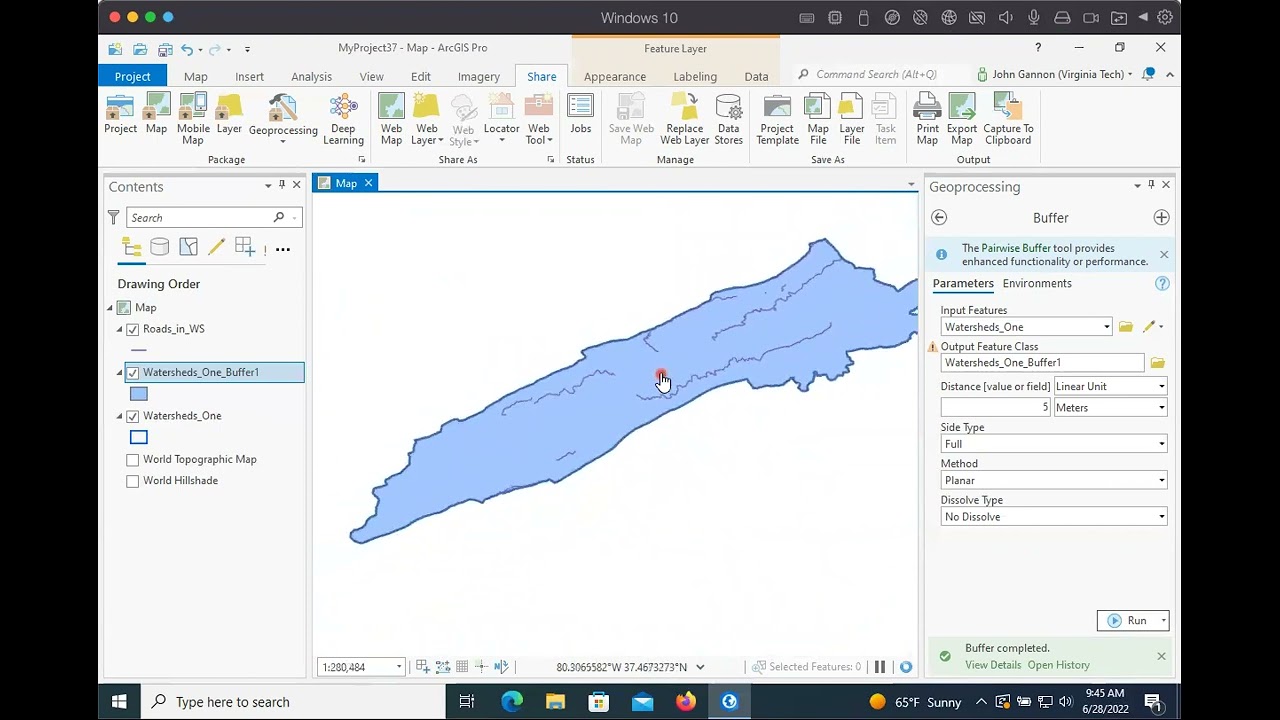The width and height of the screenshot is (1280, 720).
Task: Browse for Output Feature Class folder
Action: pyautogui.click(x=1157, y=363)
